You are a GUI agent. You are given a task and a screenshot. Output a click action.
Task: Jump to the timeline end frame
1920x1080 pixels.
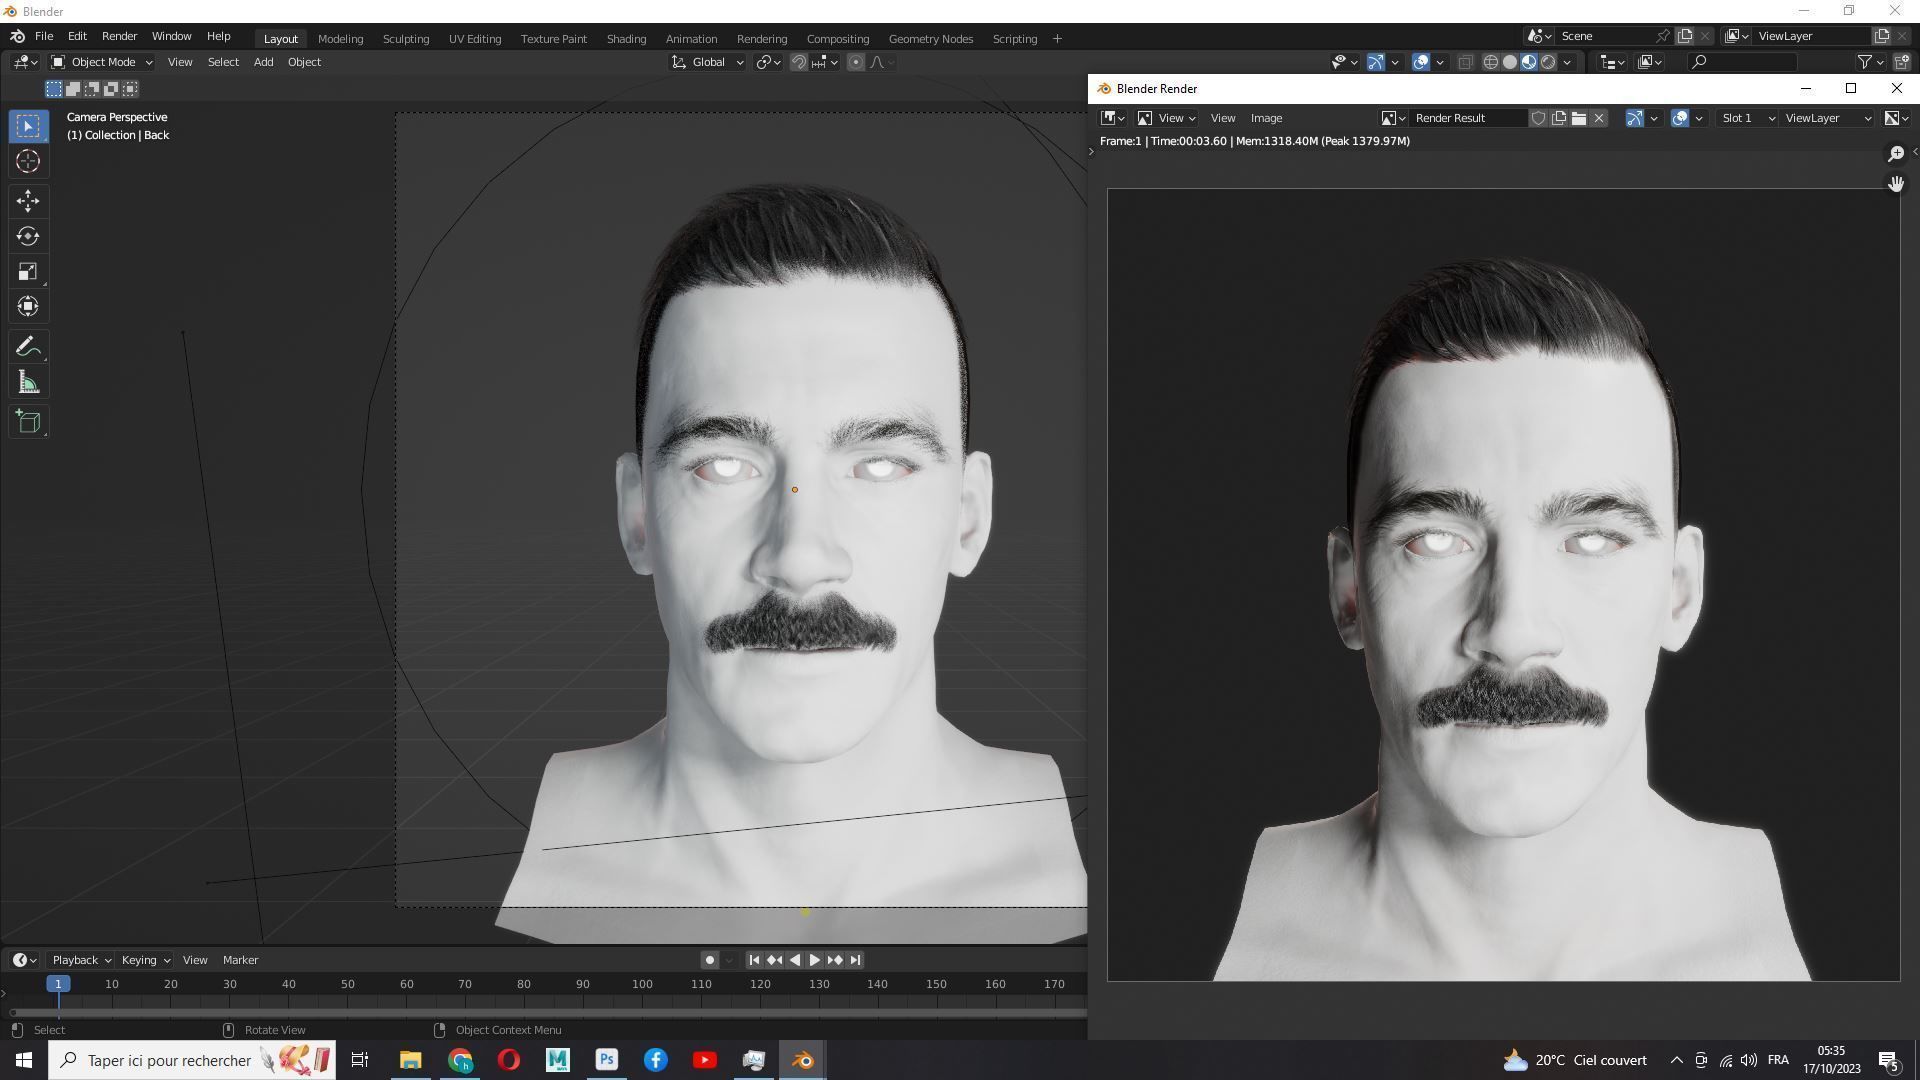click(x=855, y=960)
